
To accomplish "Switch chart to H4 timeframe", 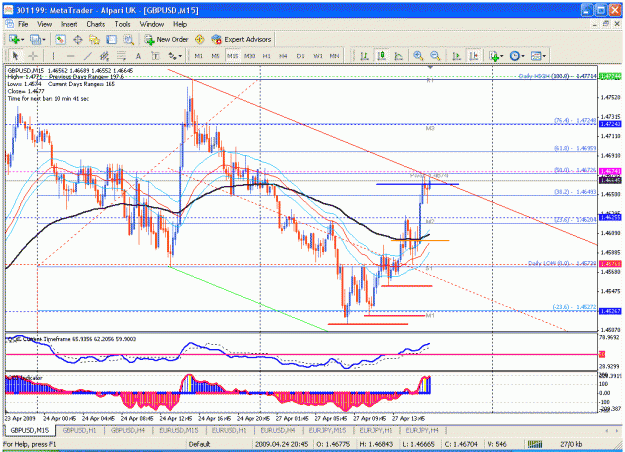I will click(283, 56).
